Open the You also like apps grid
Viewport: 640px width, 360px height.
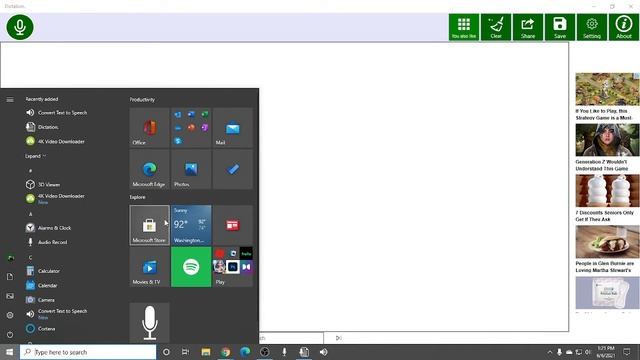(464, 27)
